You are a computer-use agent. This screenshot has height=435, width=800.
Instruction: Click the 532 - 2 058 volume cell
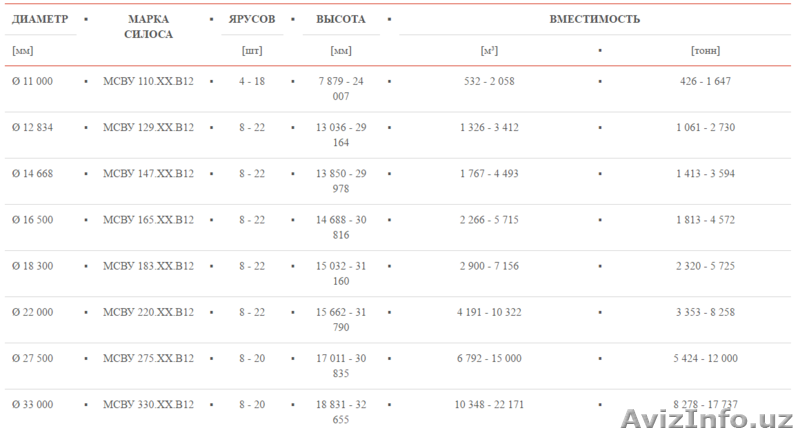click(488, 81)
